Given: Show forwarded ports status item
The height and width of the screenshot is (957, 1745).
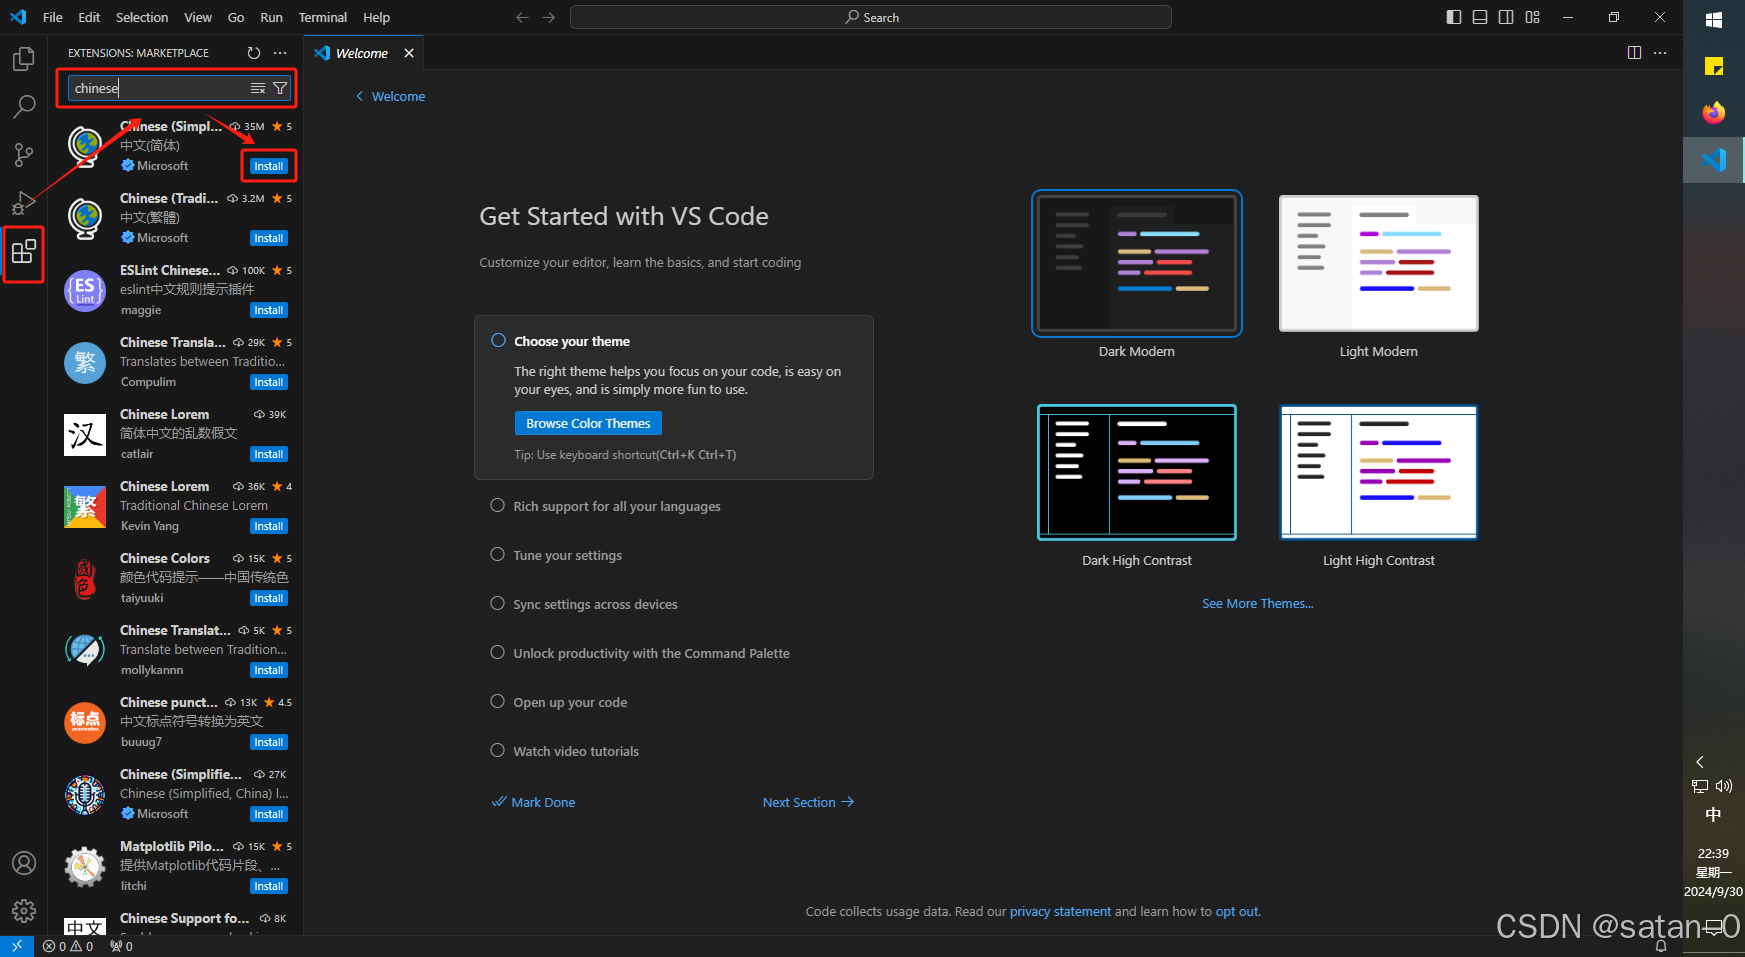Looking at the screenshot, I should [x=121, y=946].
